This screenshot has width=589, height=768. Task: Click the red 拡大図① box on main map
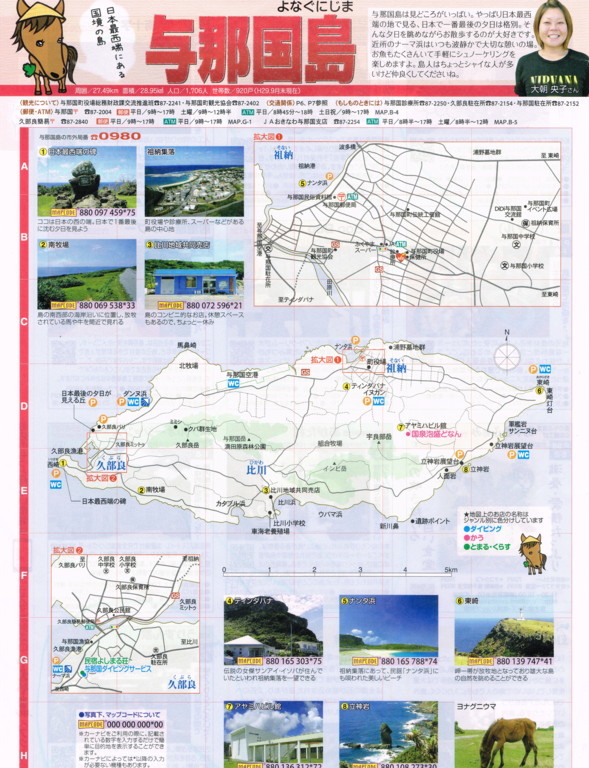(x=363, y=360)
